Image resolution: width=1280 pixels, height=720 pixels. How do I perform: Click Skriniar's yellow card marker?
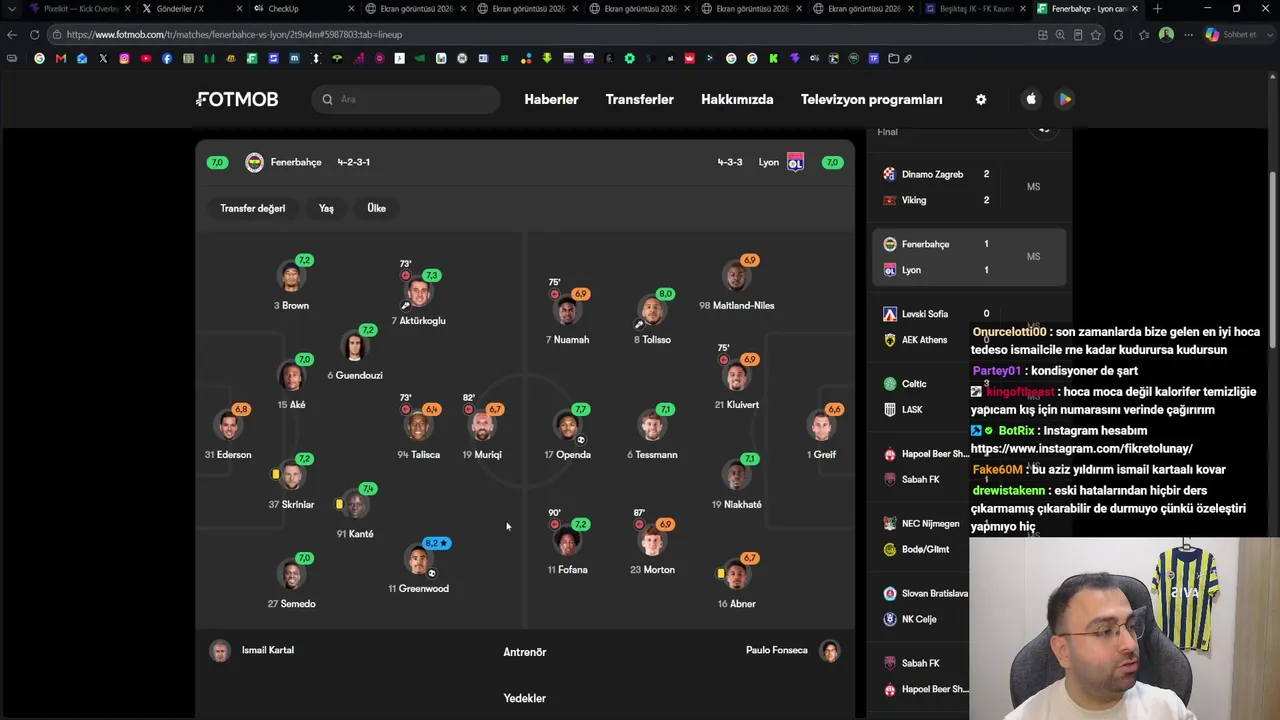pyautogui.click(x=275, y=474)
